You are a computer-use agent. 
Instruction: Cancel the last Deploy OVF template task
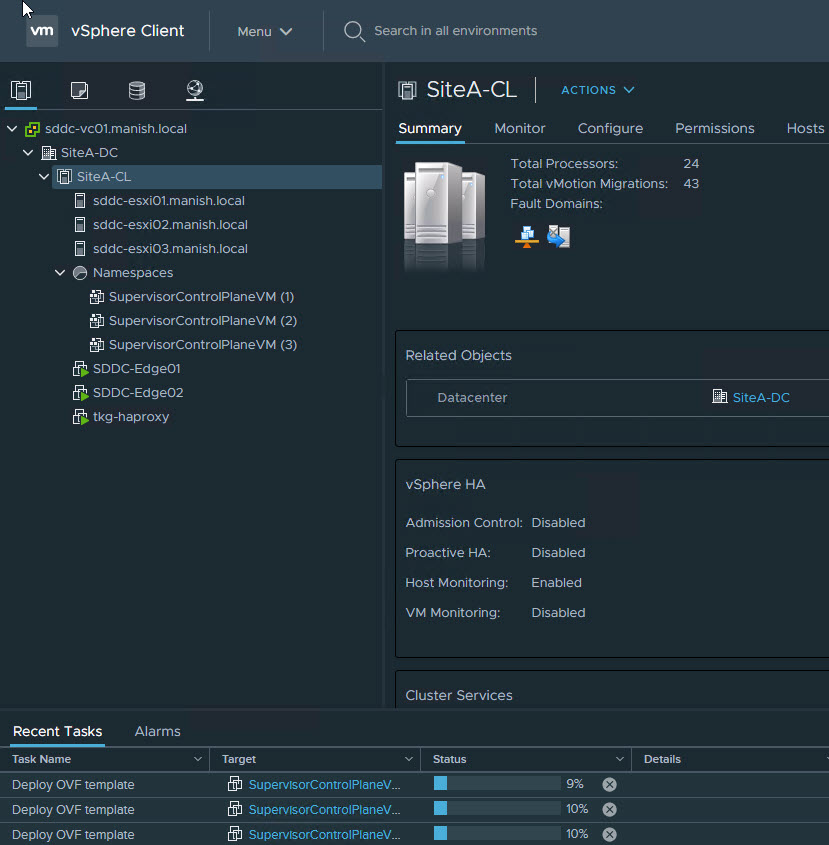tap(609, 834)
